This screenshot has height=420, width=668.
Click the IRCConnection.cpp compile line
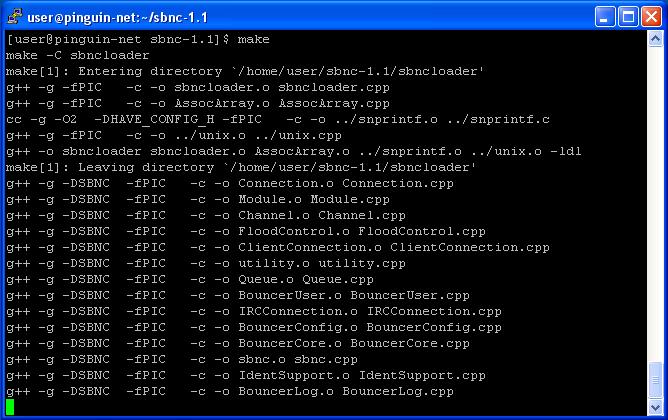click(254, 311)
